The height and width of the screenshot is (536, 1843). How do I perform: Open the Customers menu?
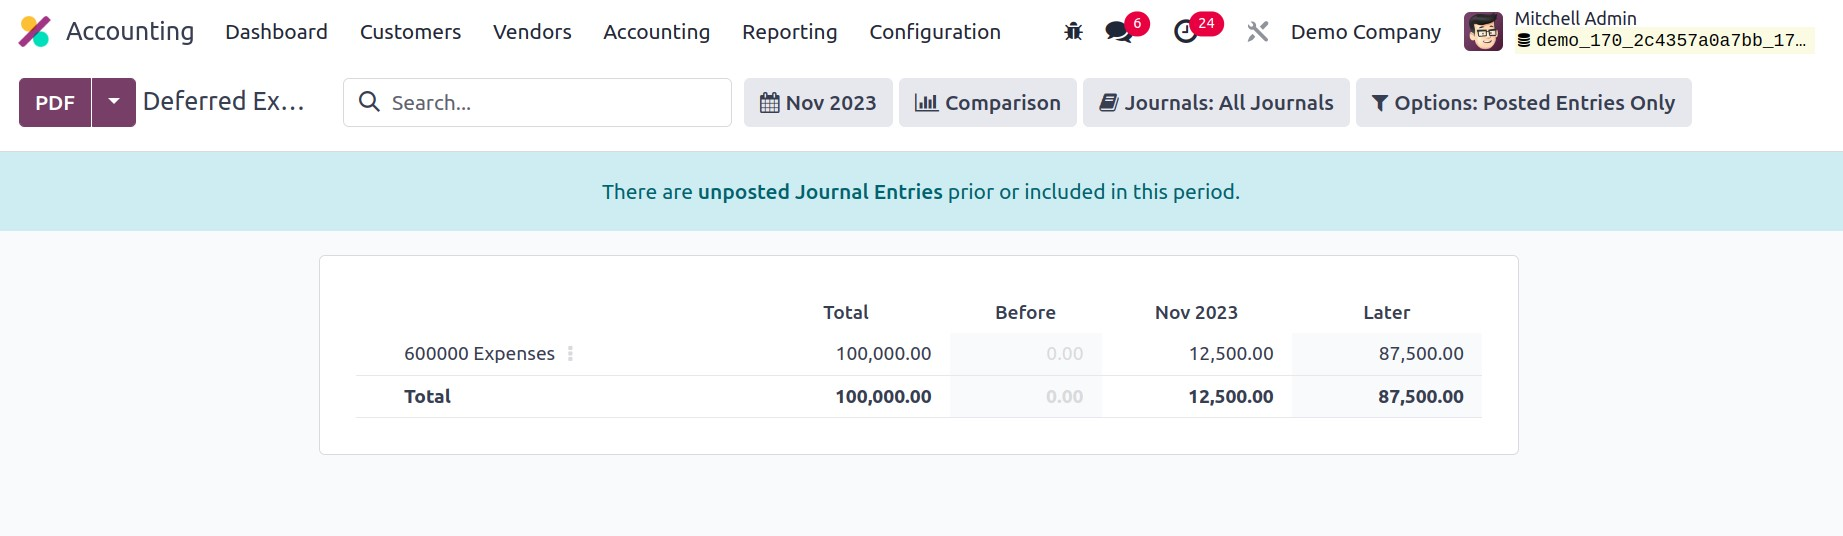[x=410, y=32]
